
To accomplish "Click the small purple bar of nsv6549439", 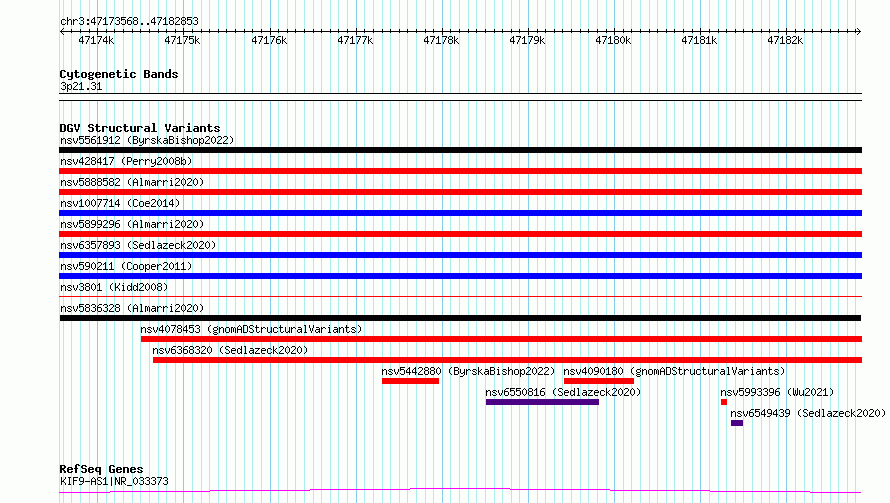I will pos(737,423).
